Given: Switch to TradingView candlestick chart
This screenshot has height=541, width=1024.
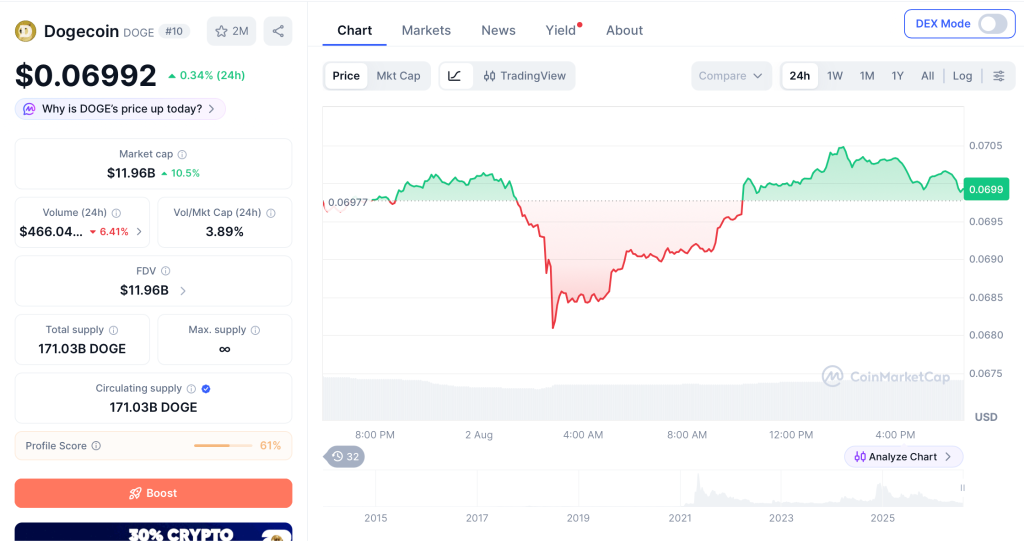Looking at the screenshot, I should 524,76.
